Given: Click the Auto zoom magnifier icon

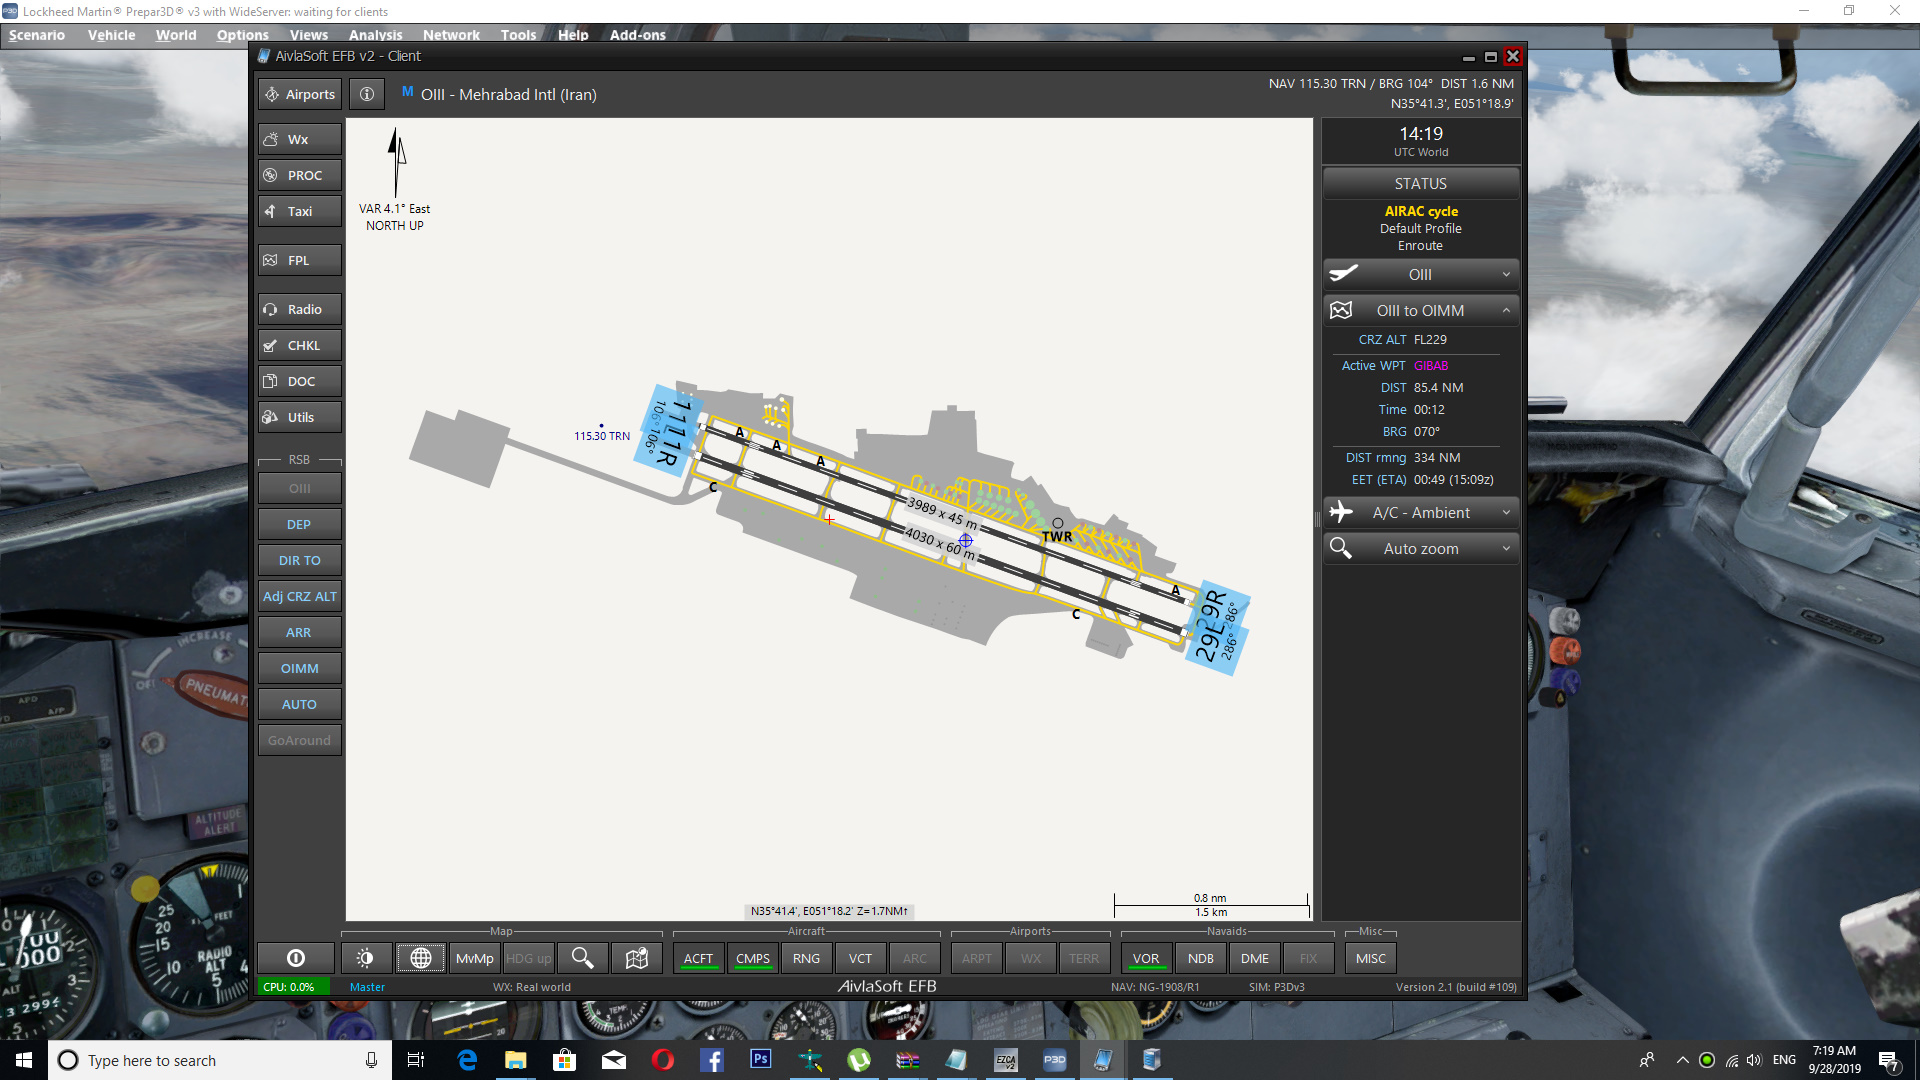Looking at the screenshot, I should click(1341, 548).
